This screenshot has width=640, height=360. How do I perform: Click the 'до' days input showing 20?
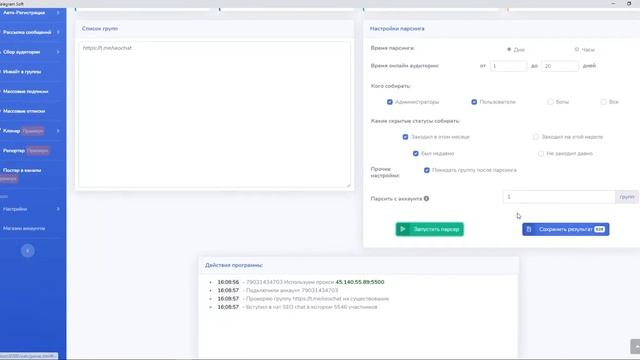pos(560,66)
